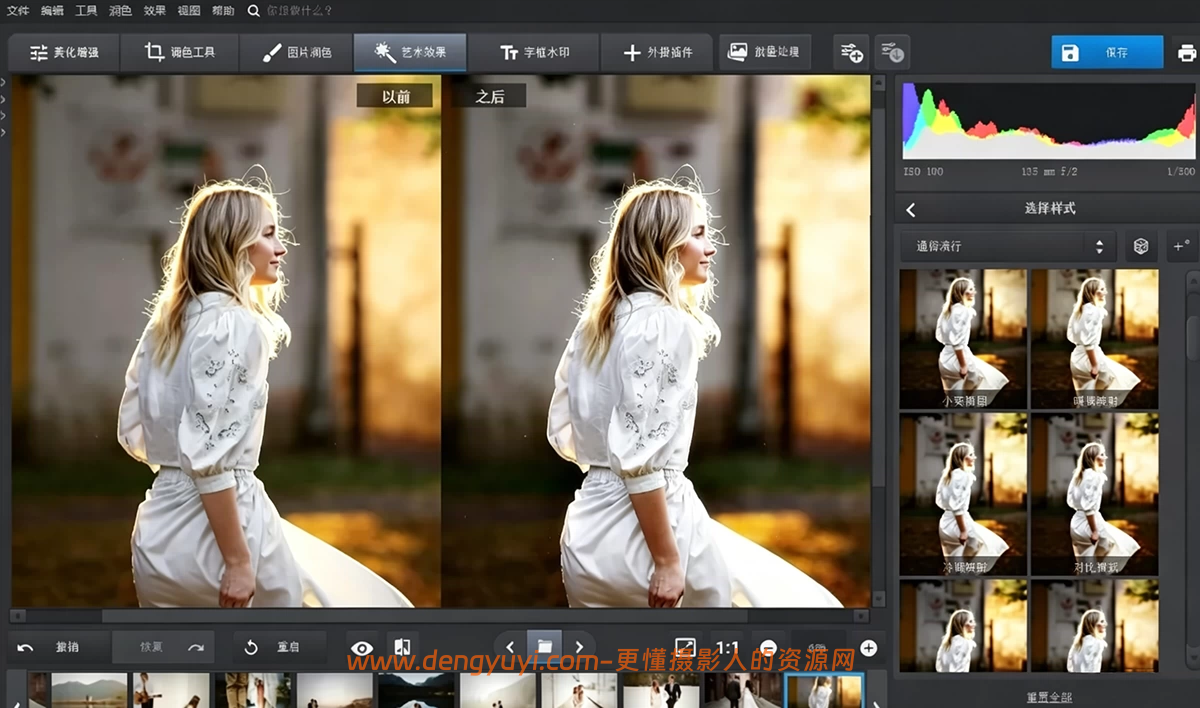Open the plus-icon plugins tab
This screenshot has width=1200, height=708.
click(657, 52)
